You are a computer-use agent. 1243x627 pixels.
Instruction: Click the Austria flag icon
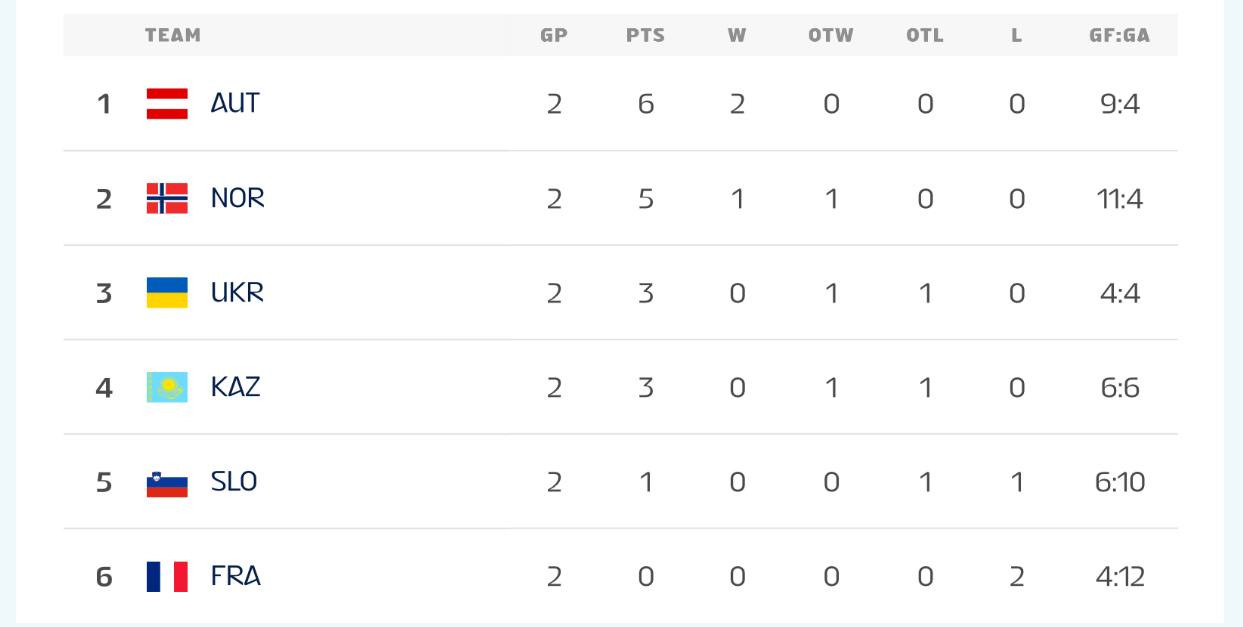pos(167,104)
